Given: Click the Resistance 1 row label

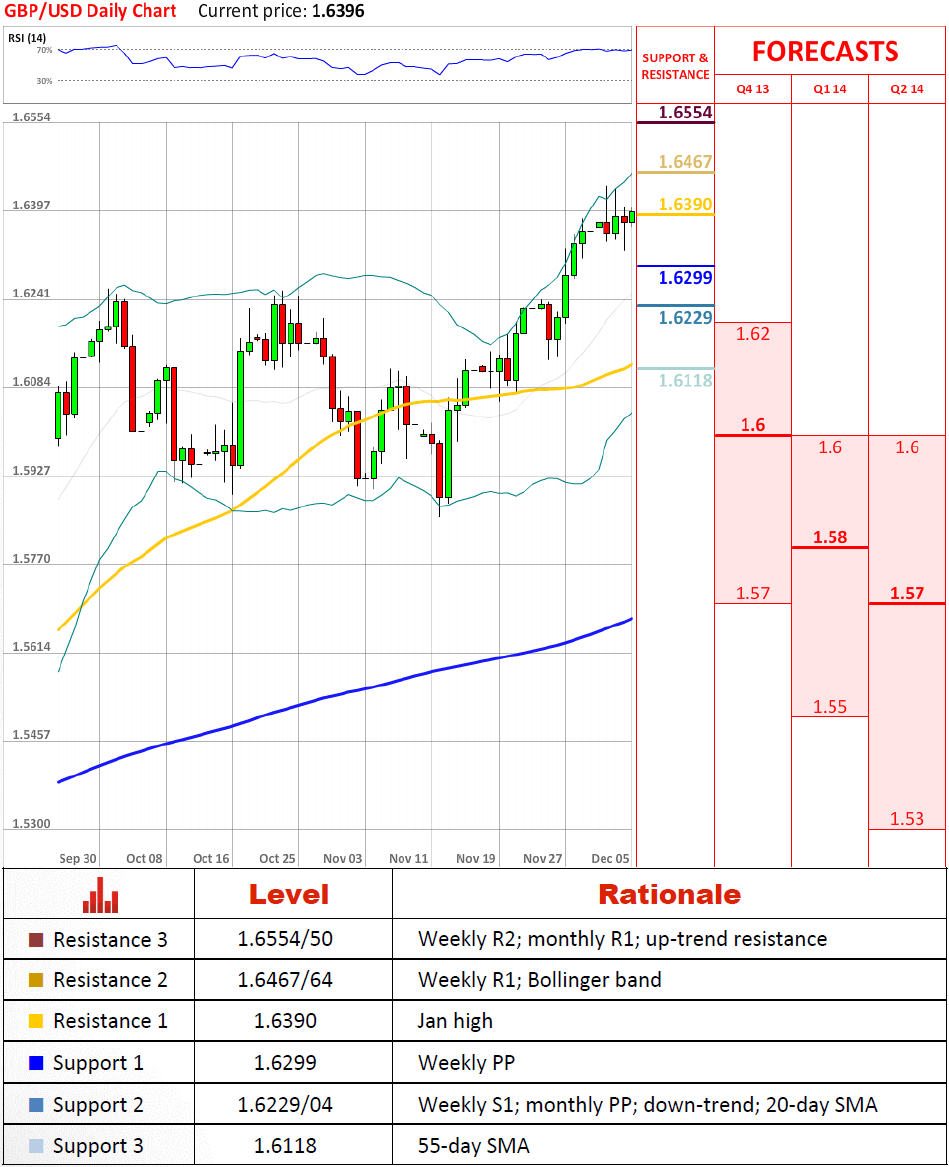Looking at the screenshot, I should (x=110, y=1021).
